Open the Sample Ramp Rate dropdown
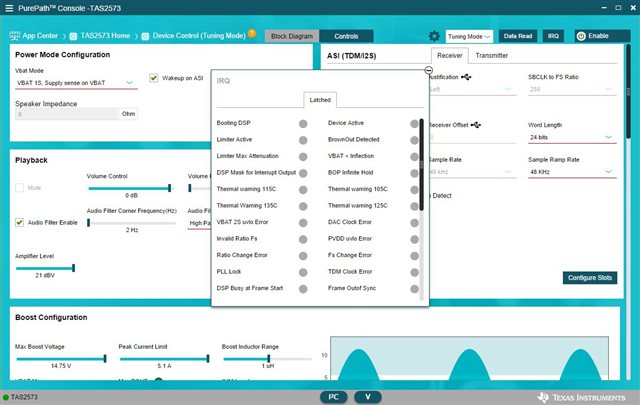This screenshot has width=640, height=405. coord(572,172)
